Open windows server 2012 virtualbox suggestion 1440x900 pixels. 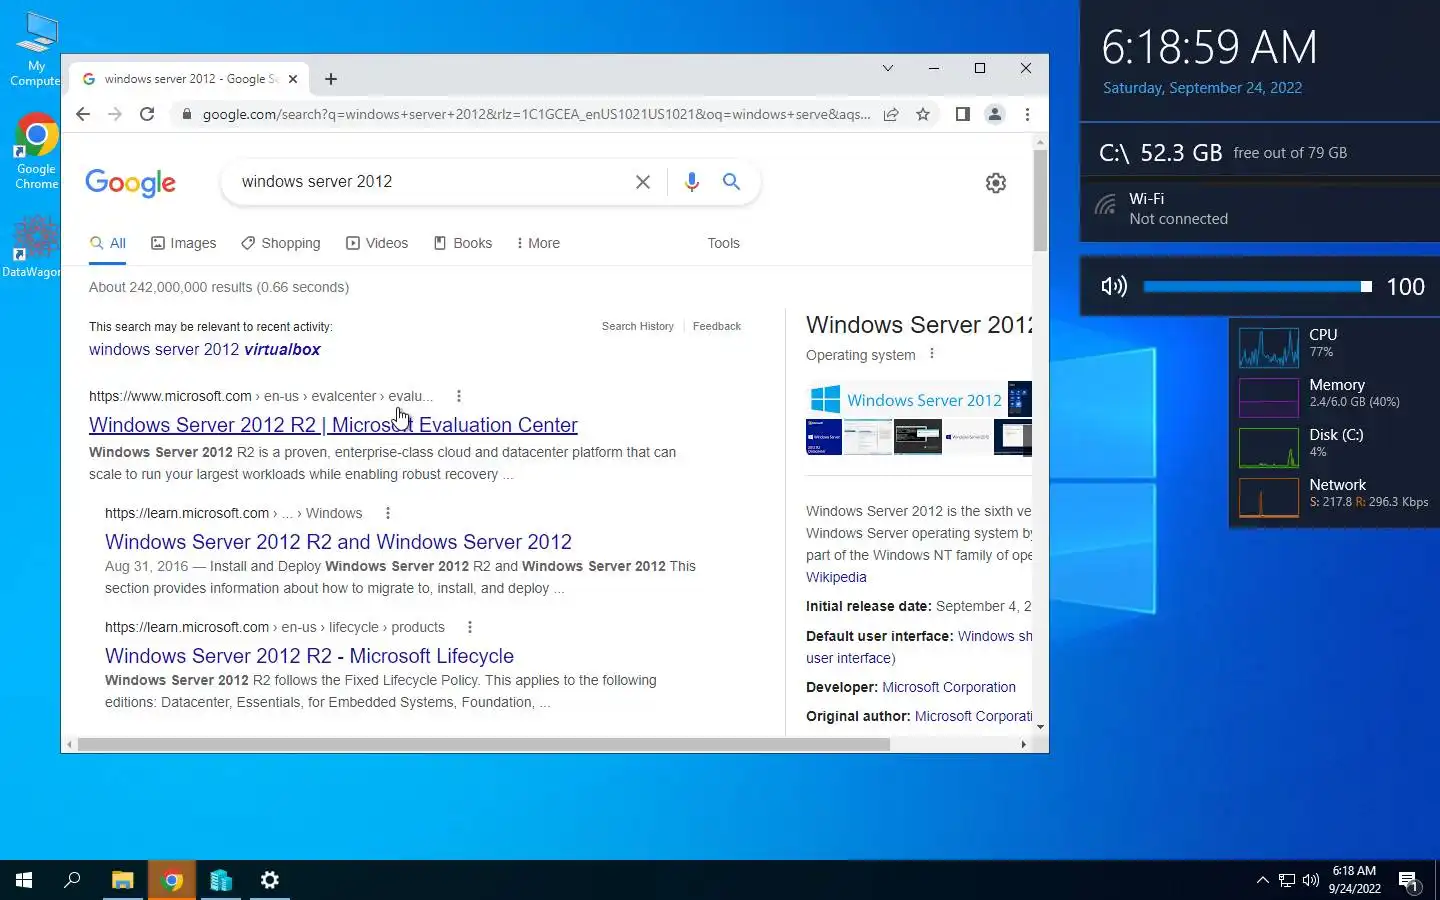point(205,349)
